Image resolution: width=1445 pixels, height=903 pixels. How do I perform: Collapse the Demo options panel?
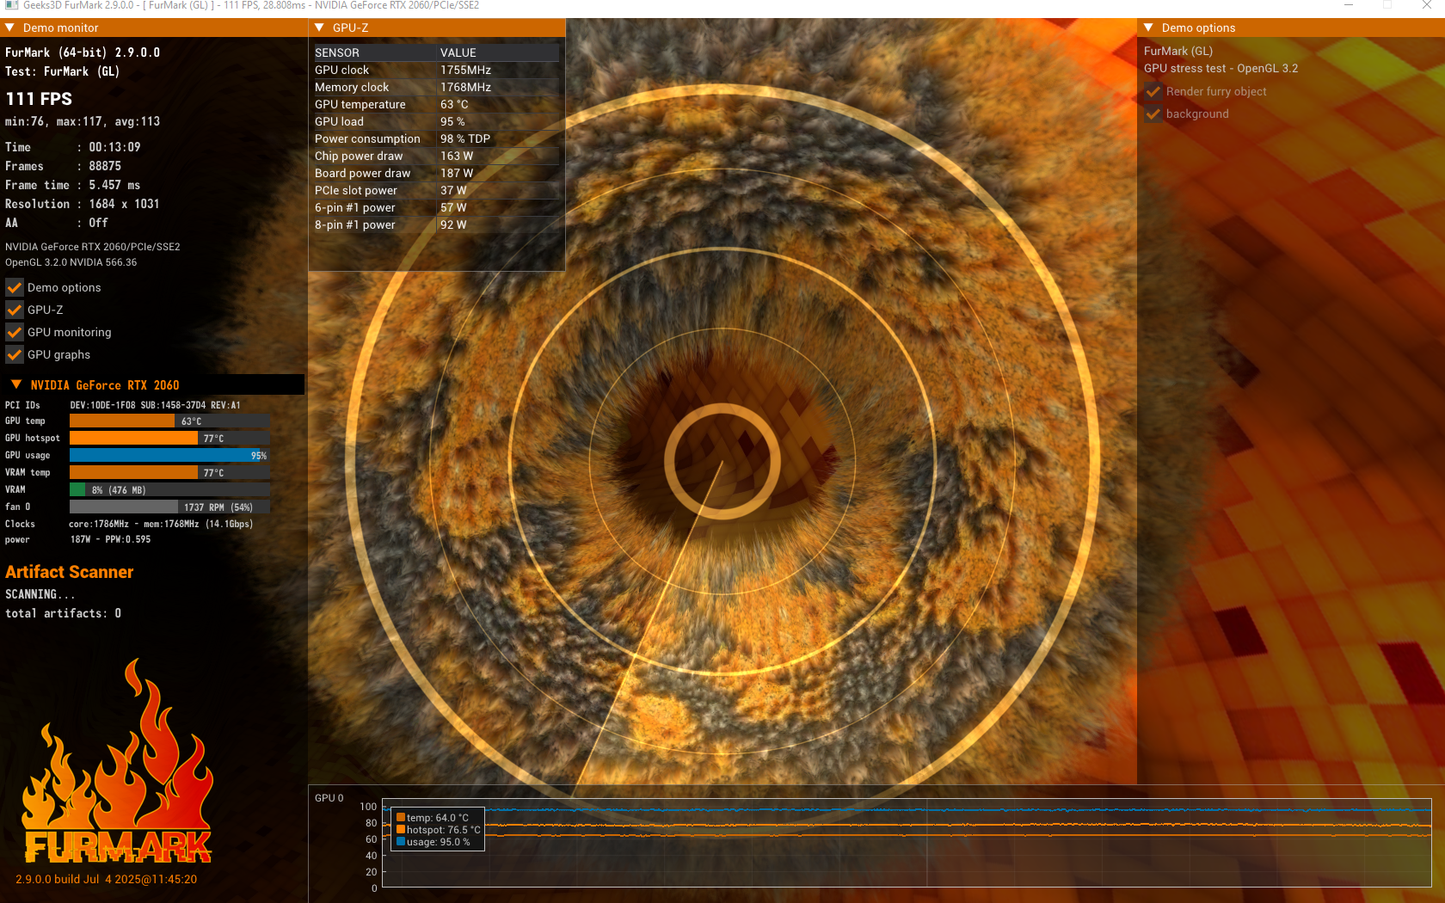coord(1149,28)
